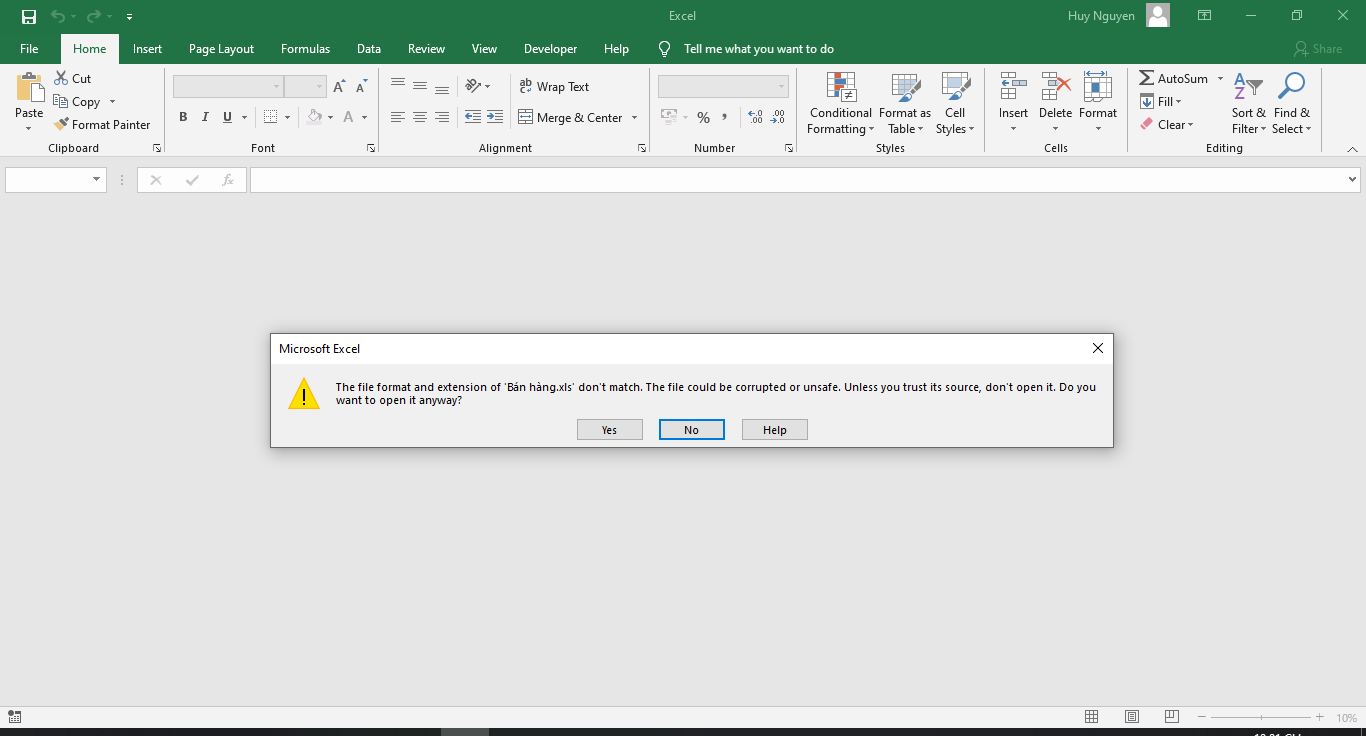The width and height of the screenshot is (1366, 736).
Task: Click the Sort & Filter icon
Action: [x=1248, y=88]
